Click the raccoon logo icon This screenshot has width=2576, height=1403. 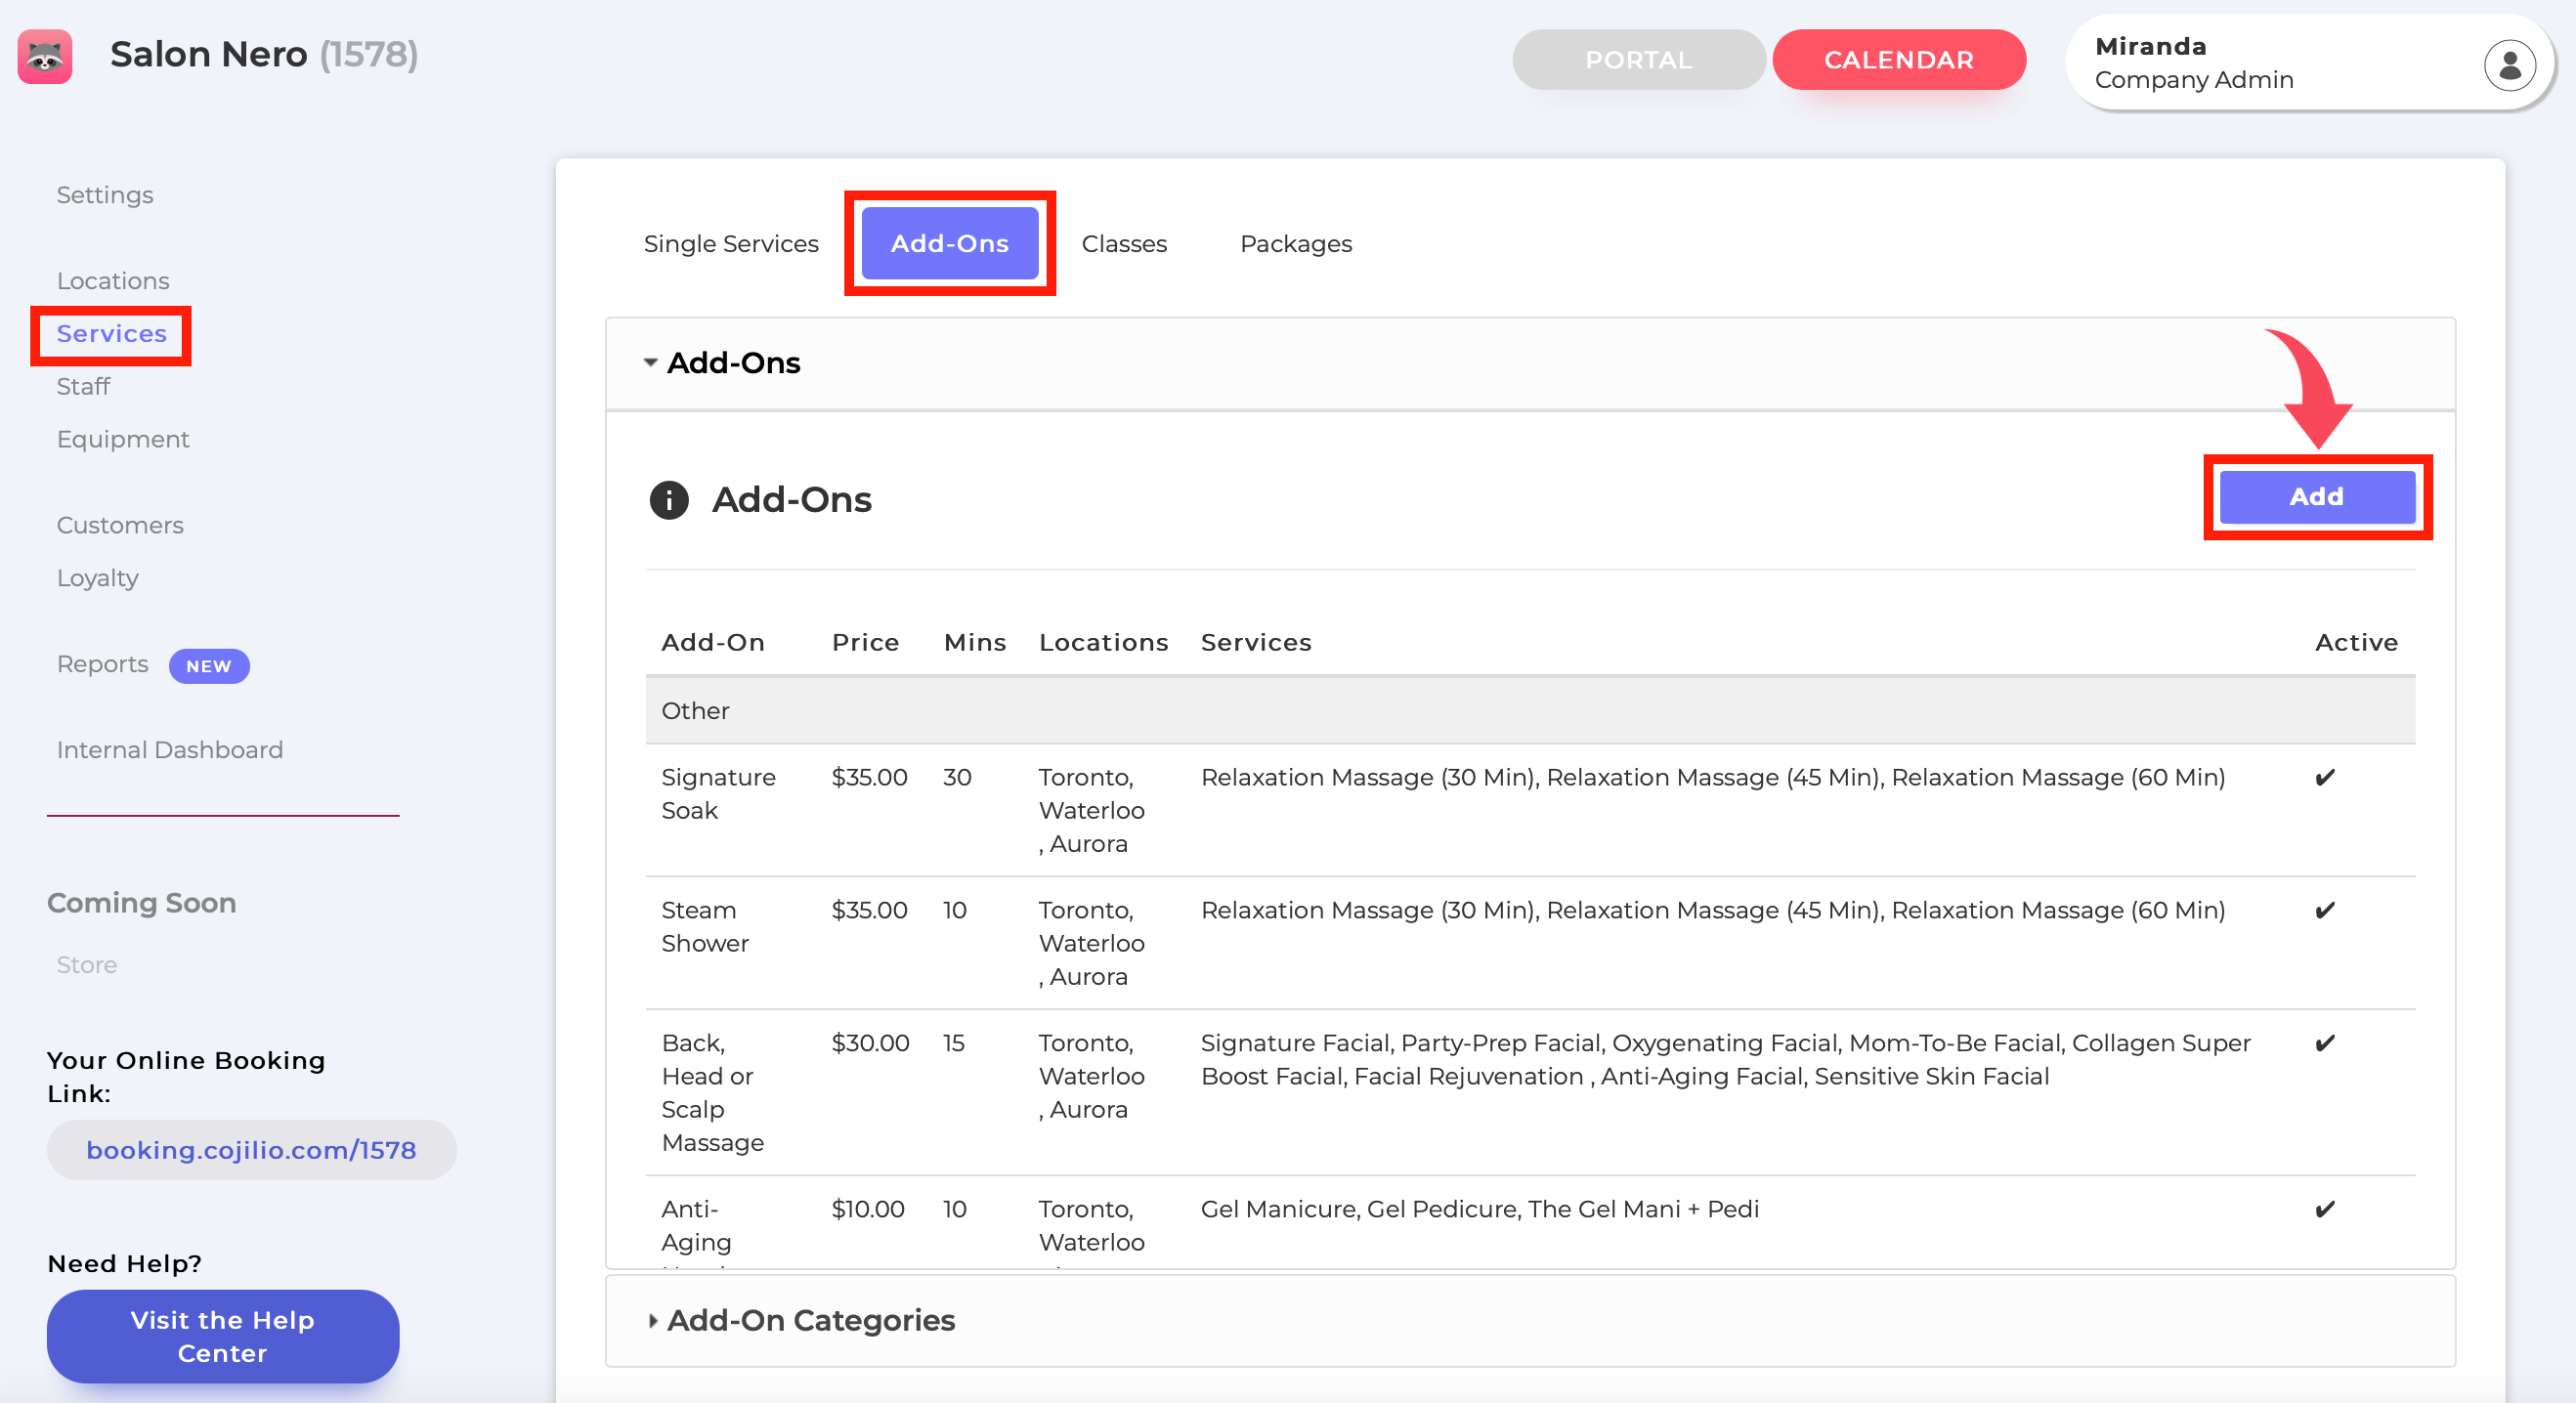pyautogui.click(x=45, y=56)
